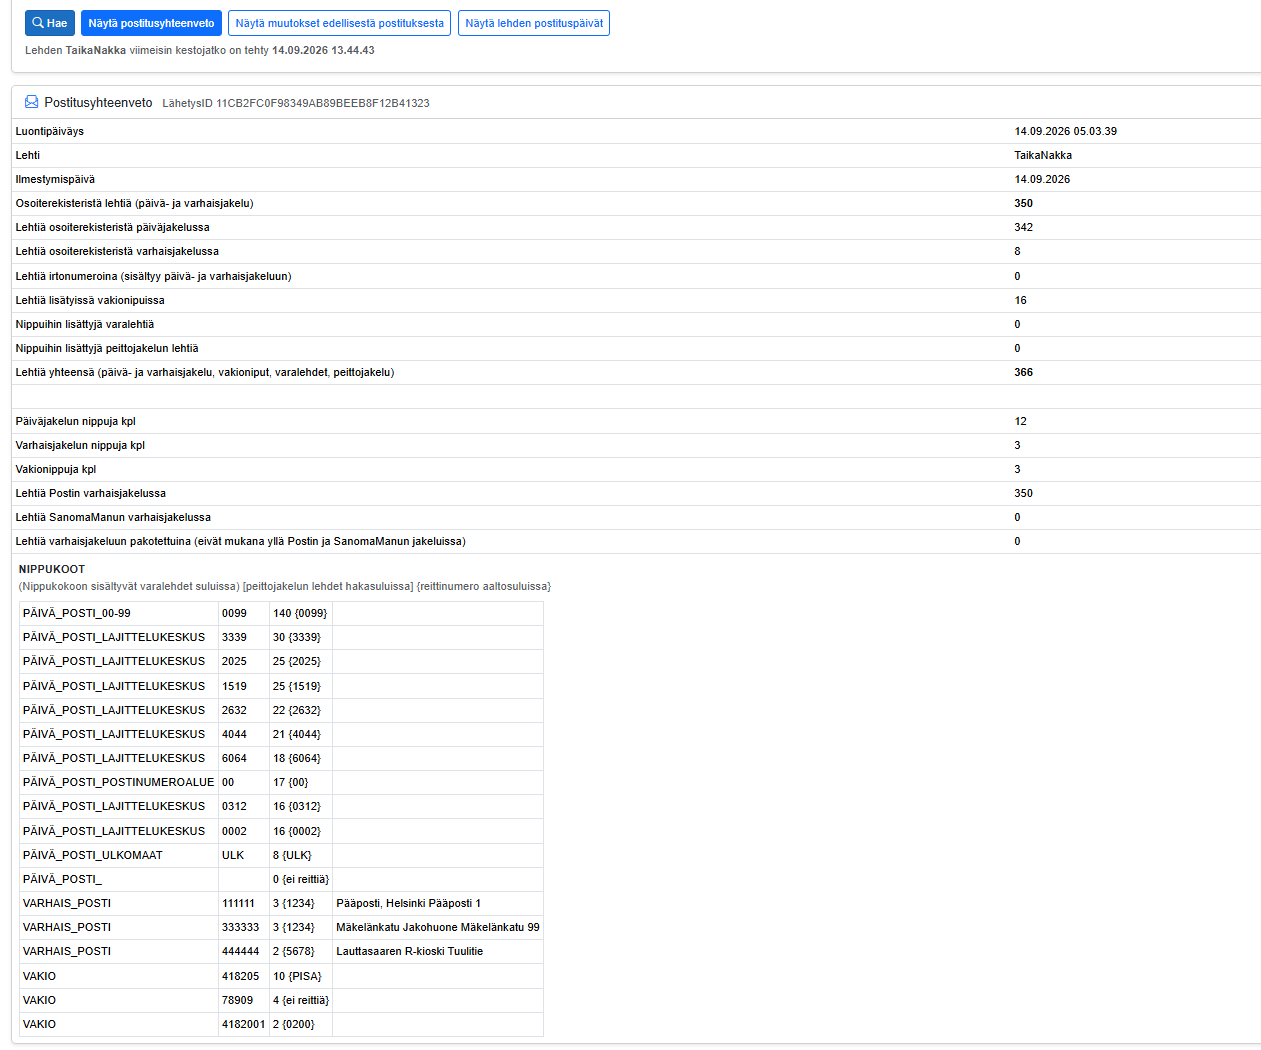Click the Lehtiä SanomaManun varhaisjakelussa label
The image size is (1261, 1050).
click(x=113, y=517)
